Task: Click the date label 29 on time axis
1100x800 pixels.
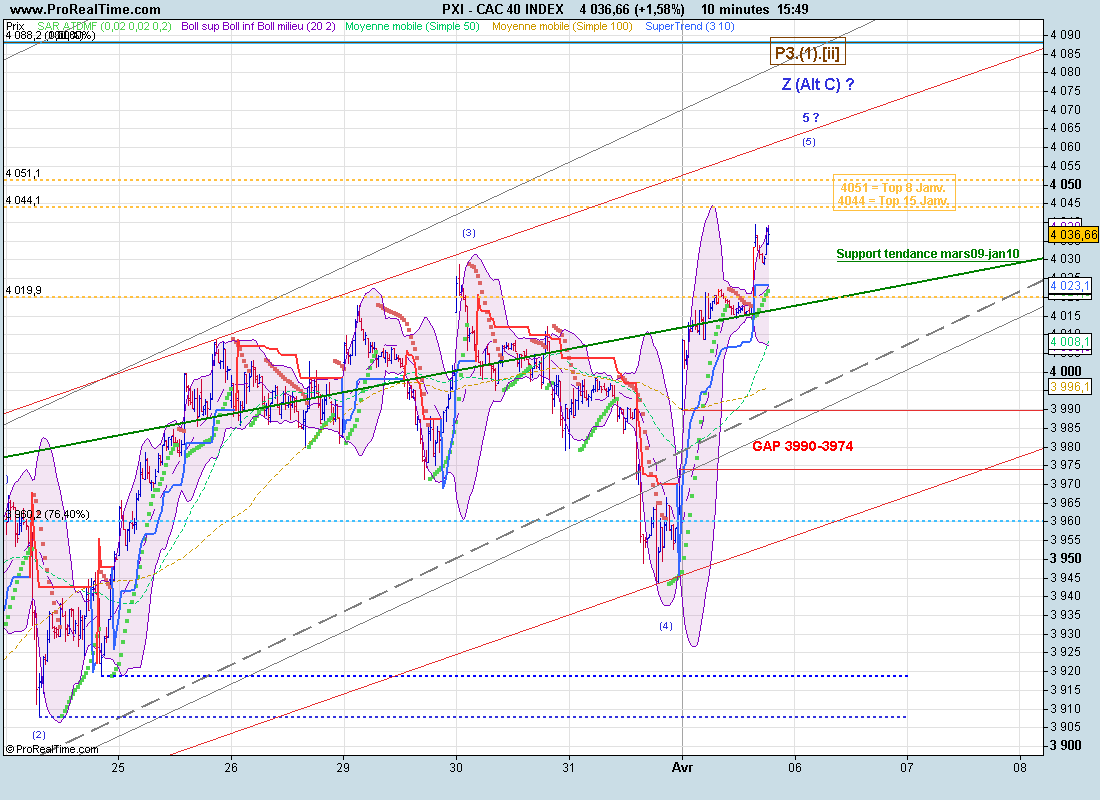Action: pos(343,767)
